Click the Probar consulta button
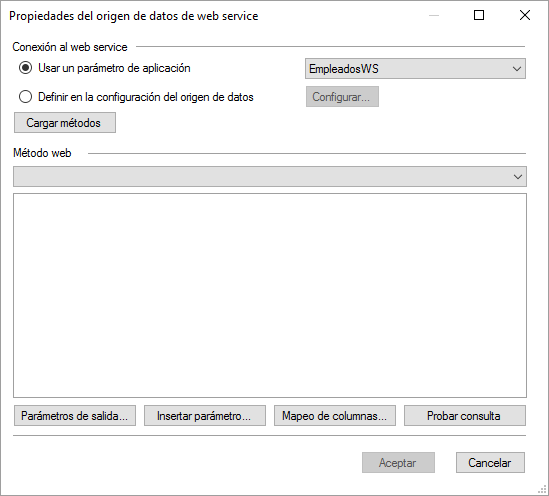Viewport: 549px width, 496px height. [465, 416]
